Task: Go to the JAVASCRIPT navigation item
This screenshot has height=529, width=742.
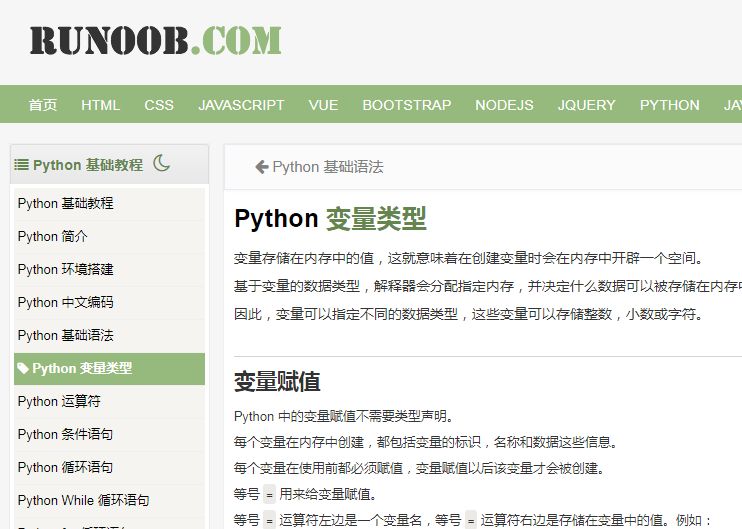Action: click(x=241, y=105)
